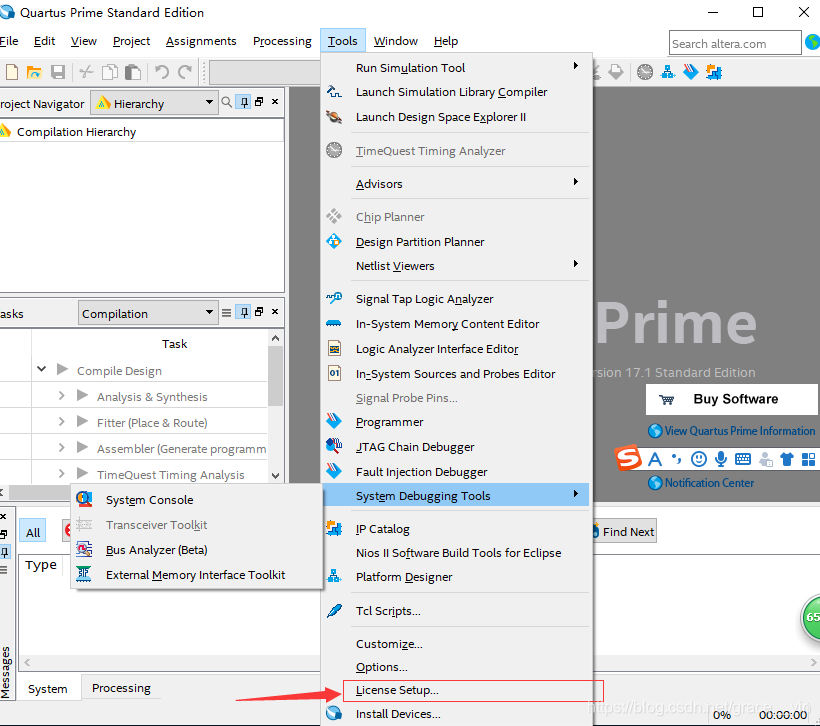Expand the Analysis & Synthesis task

(61, 395)
